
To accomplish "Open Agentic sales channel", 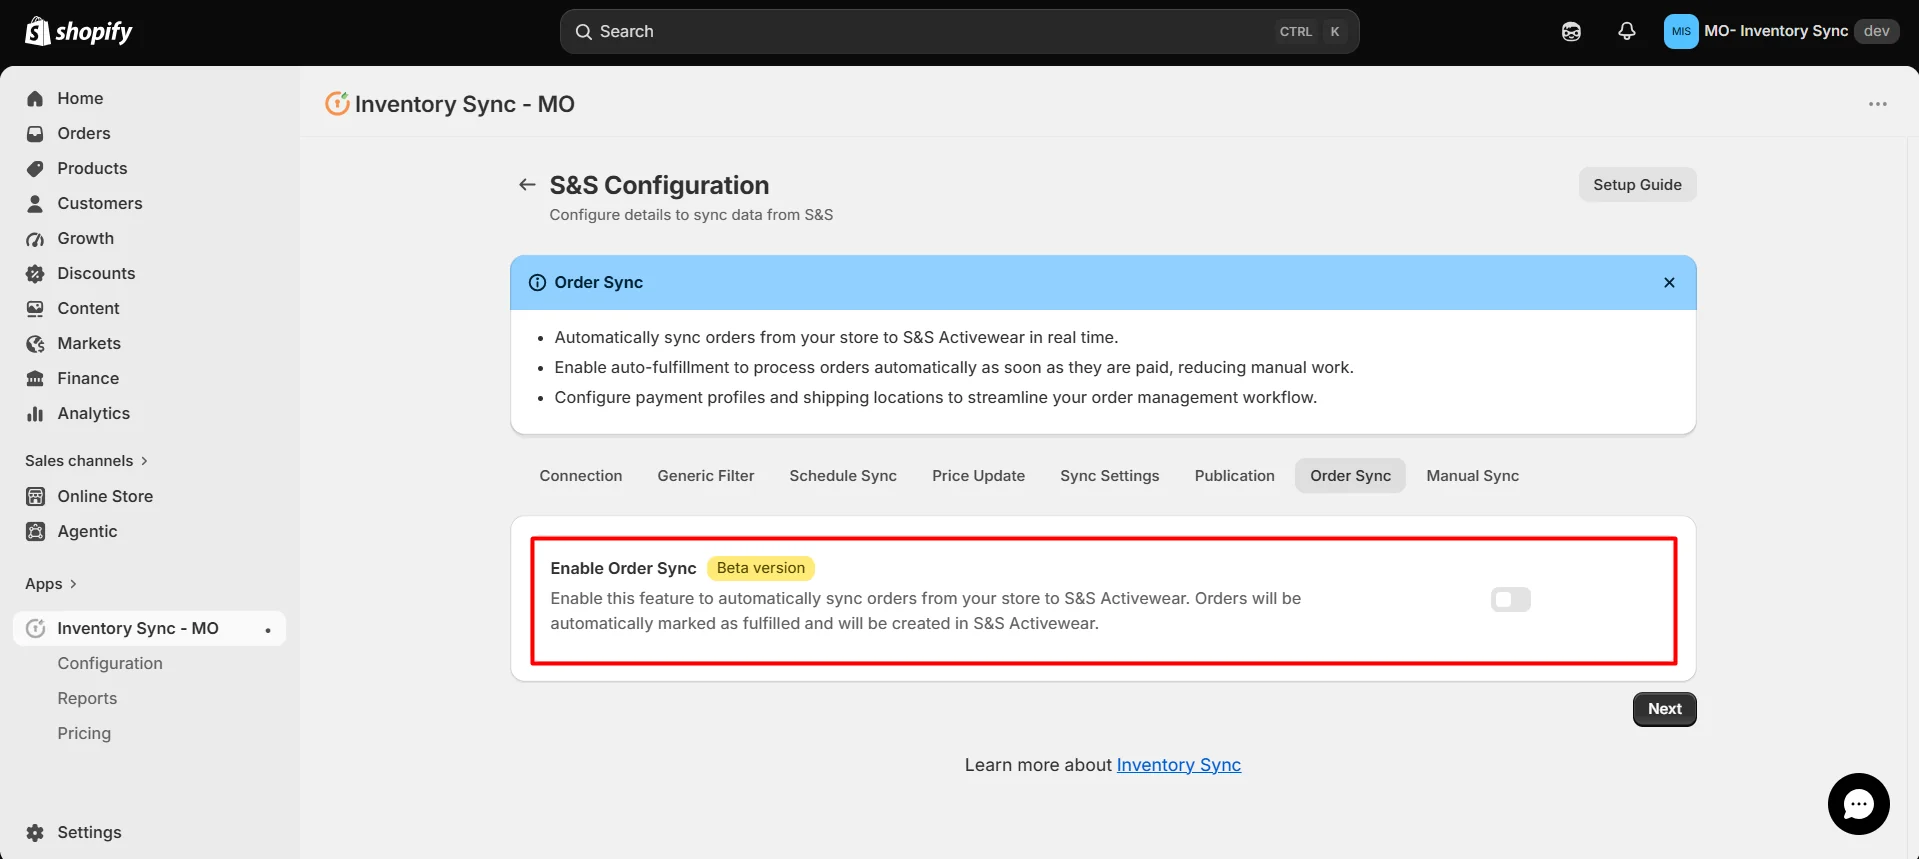I will [x=87, y=531].
